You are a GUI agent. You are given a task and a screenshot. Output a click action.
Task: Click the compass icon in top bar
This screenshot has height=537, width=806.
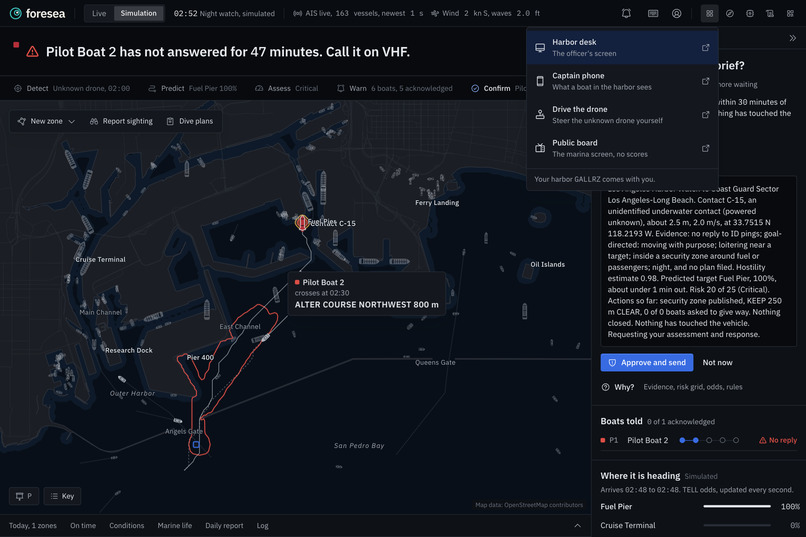(x=729, y=13)
